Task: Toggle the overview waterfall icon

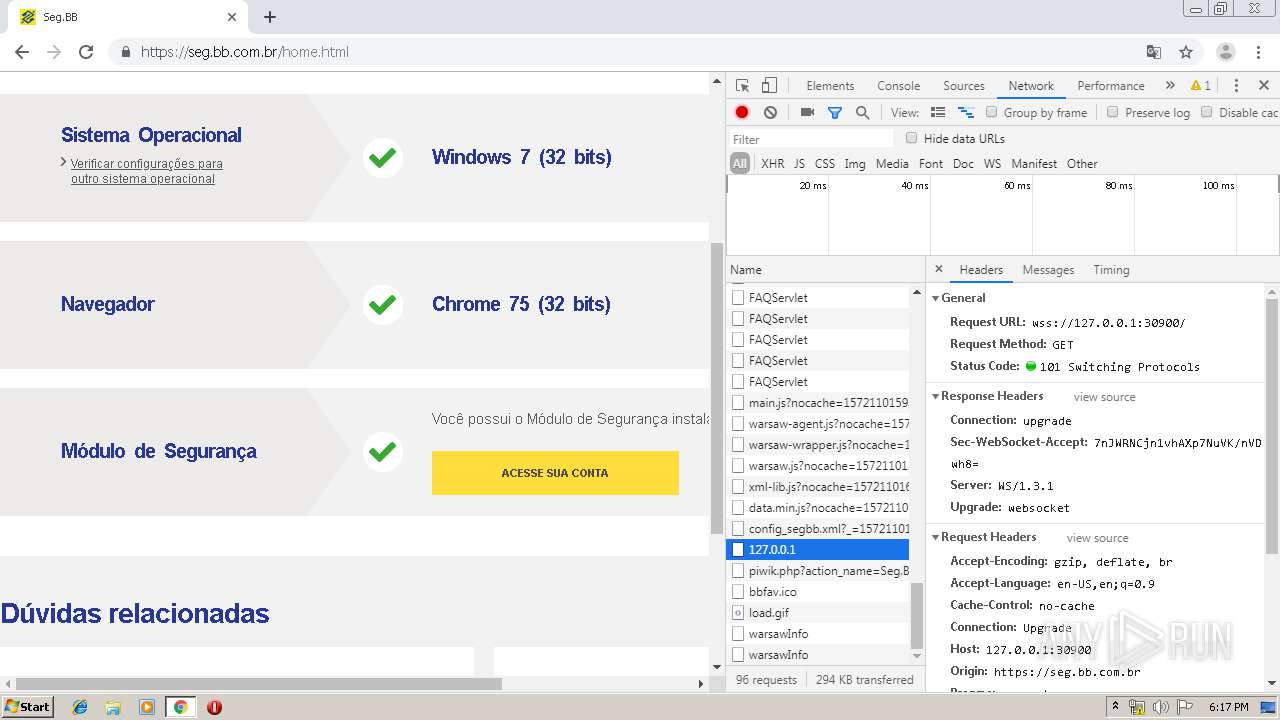Action: [x=966, y=113]
